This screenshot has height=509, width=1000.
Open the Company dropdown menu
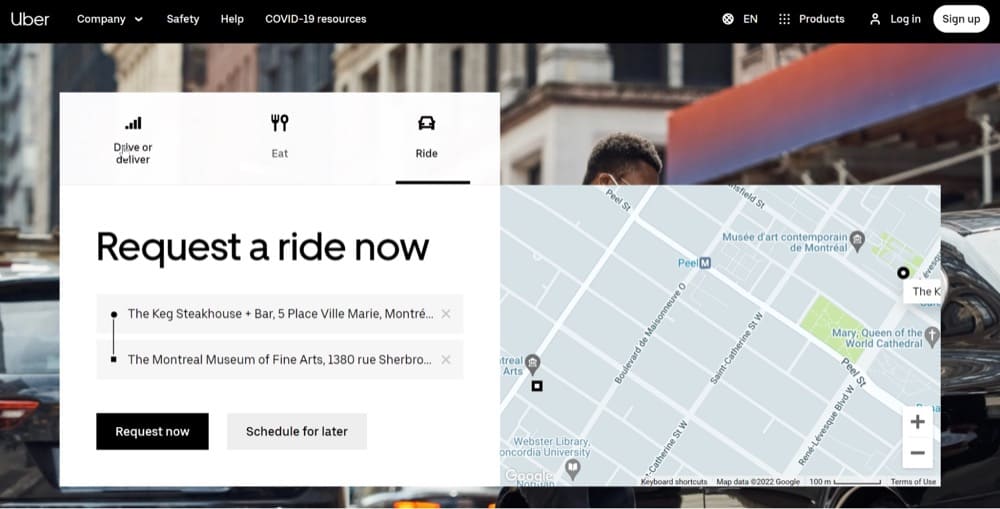pos(109,19)
